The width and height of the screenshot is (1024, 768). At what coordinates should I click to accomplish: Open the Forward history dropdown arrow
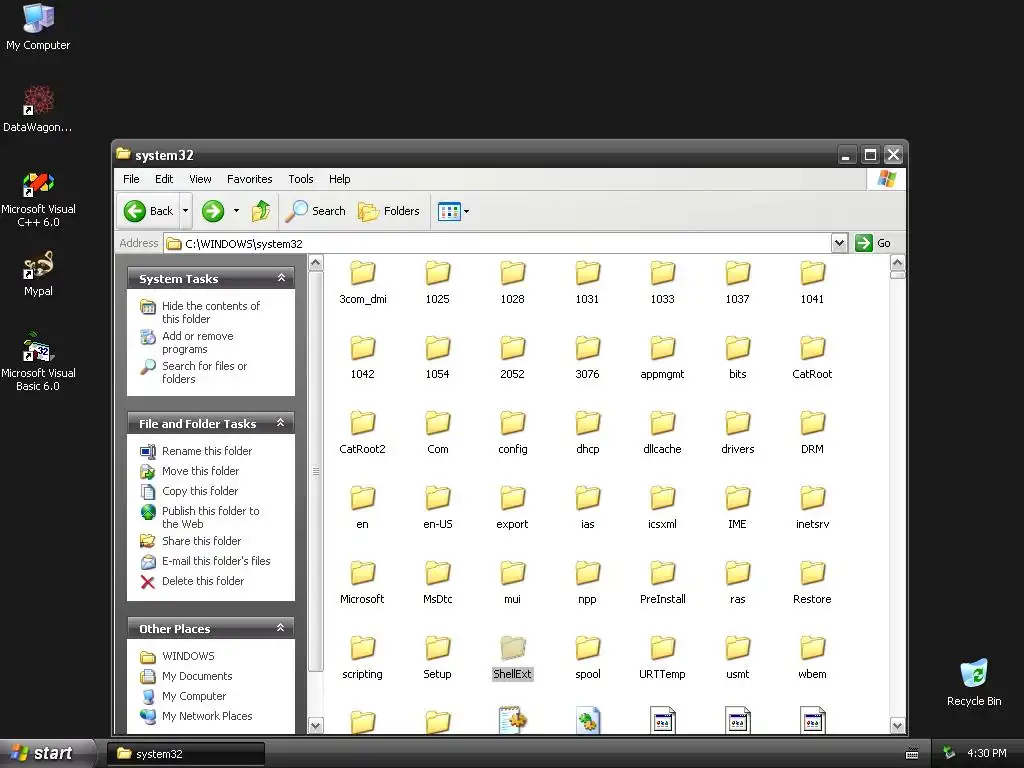[236, 211]
